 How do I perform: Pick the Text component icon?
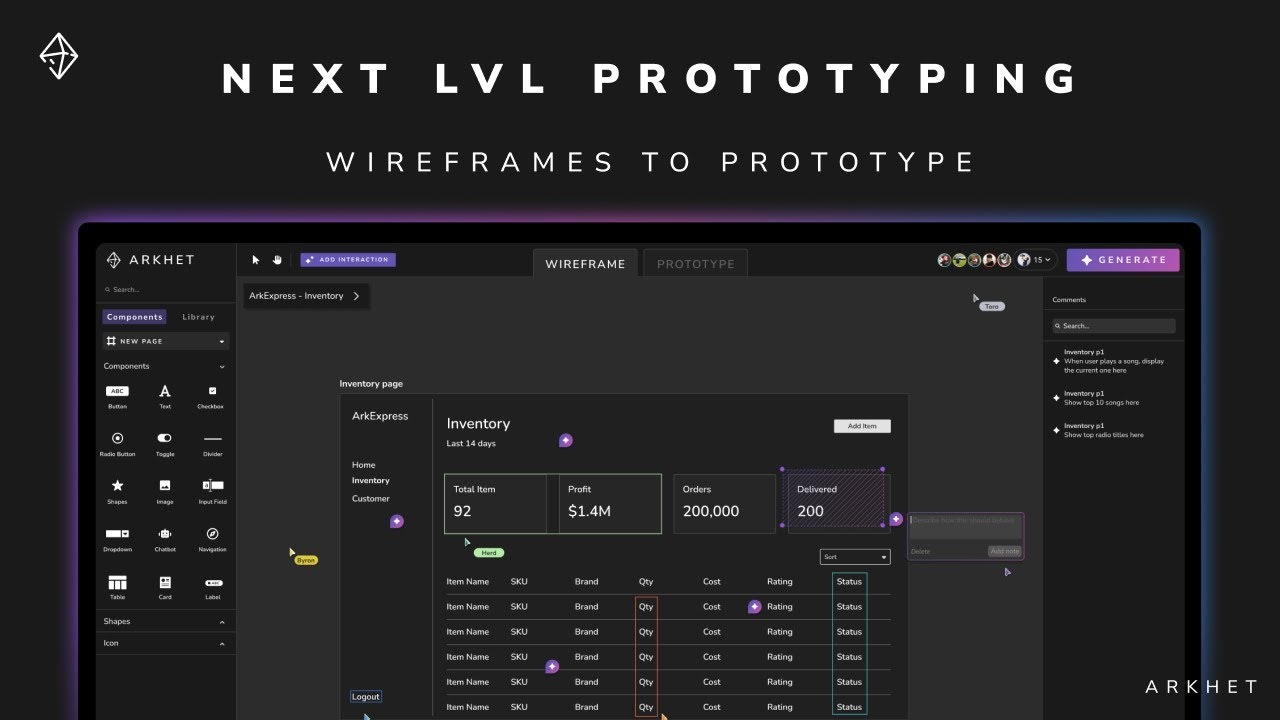[165, 391]
